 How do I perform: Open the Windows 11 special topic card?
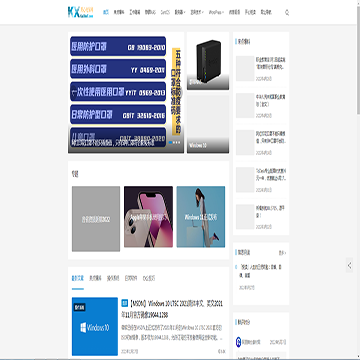201,217
